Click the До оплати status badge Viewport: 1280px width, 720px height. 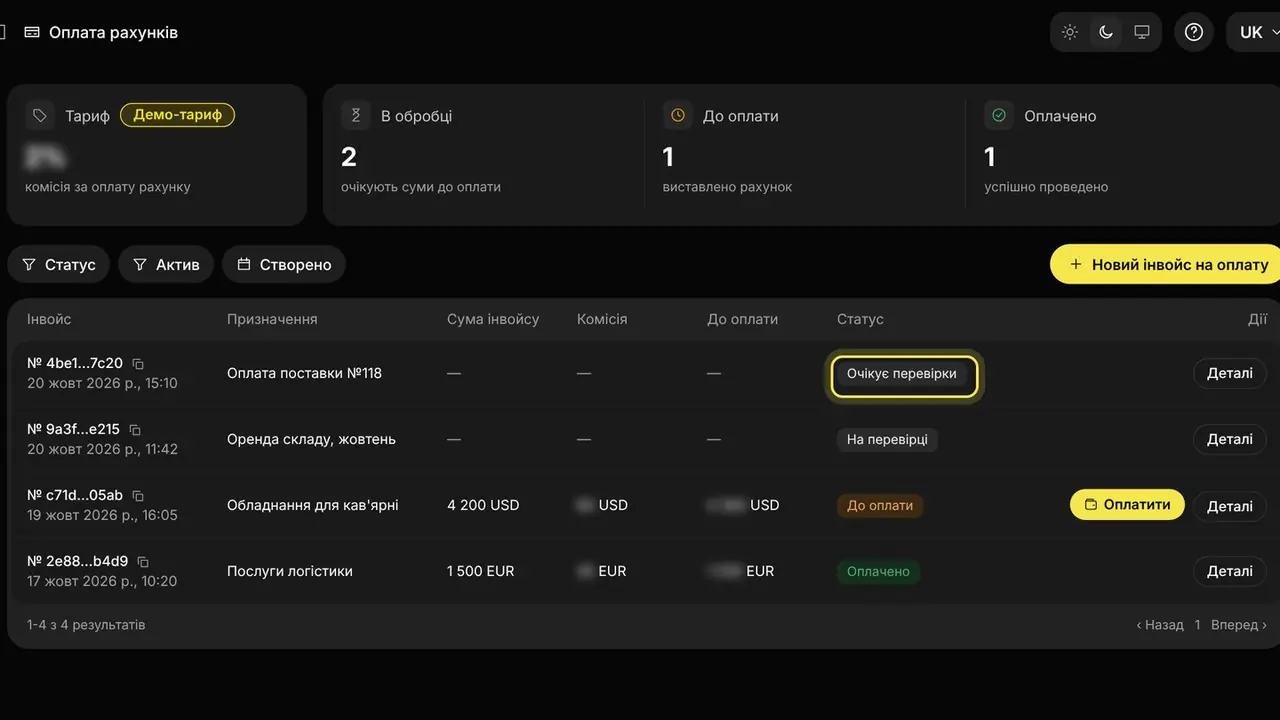click(880, 505)
